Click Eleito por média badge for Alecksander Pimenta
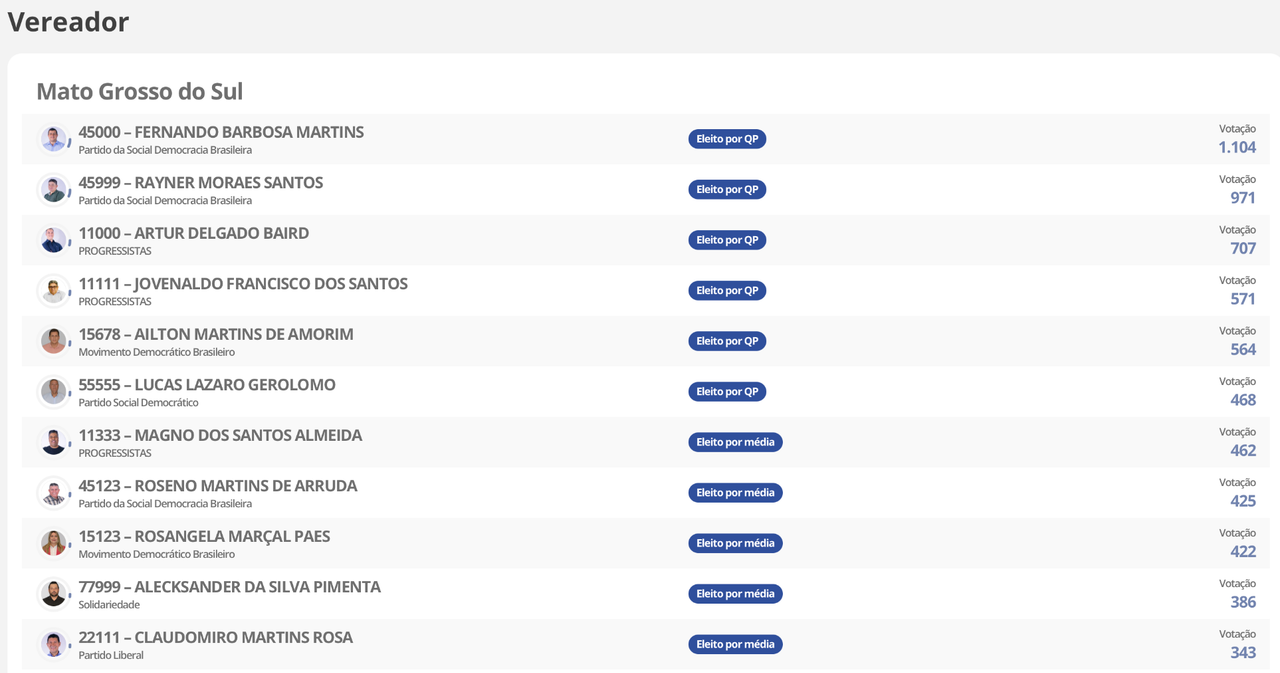 pyautogui.click(x=735, y=593)
